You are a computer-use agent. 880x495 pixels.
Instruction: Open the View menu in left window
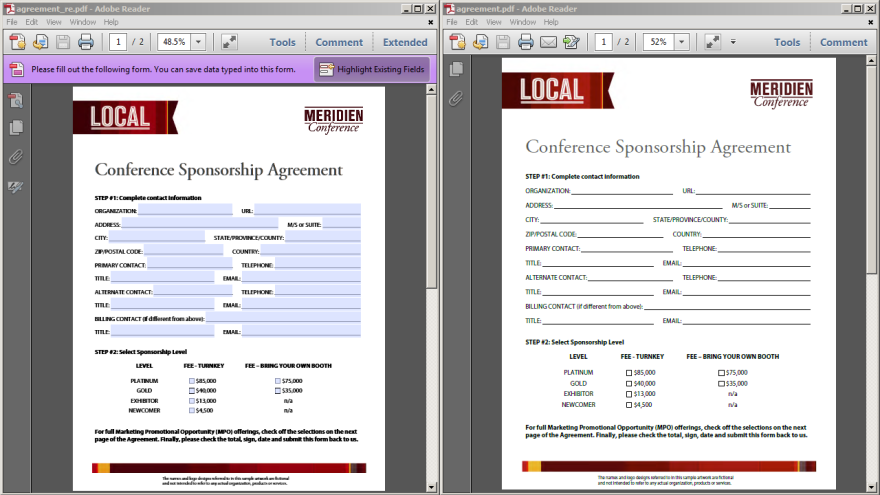(x=53, y=21)
